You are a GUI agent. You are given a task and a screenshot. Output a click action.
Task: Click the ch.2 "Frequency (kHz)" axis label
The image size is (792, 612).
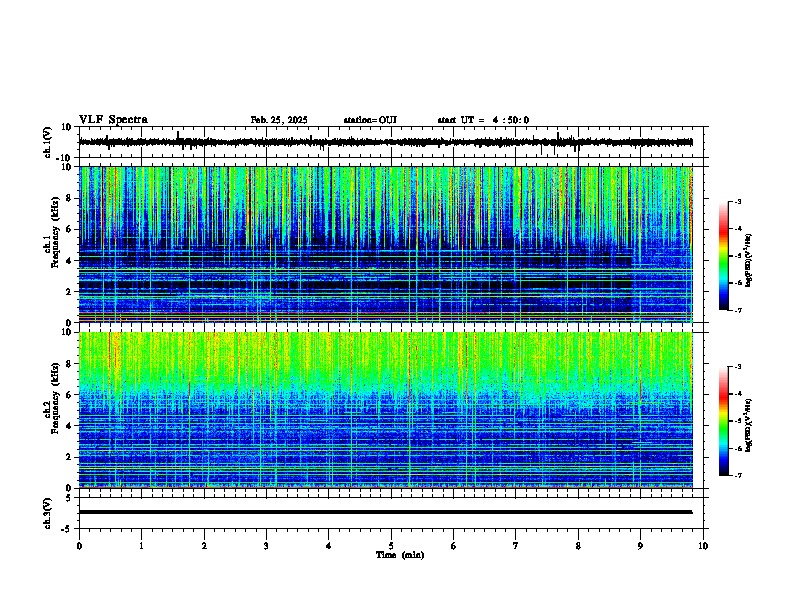[x=55, y=398]
